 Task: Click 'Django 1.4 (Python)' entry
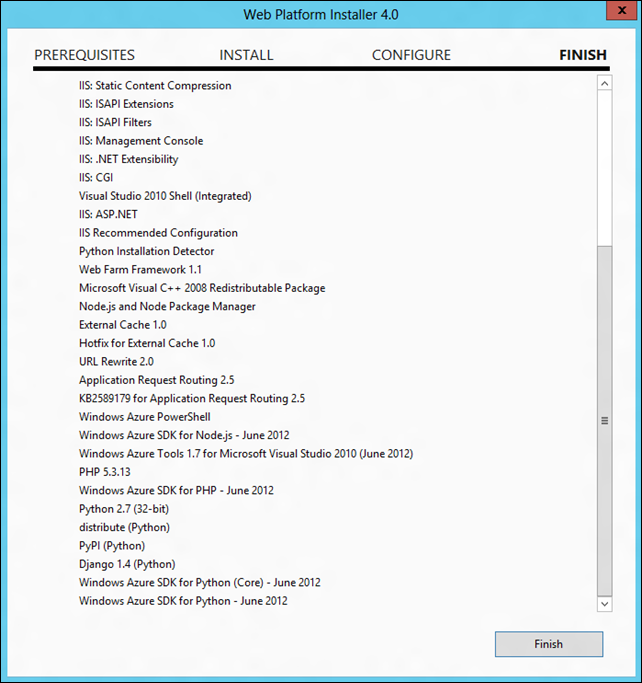tap(127, 564)
